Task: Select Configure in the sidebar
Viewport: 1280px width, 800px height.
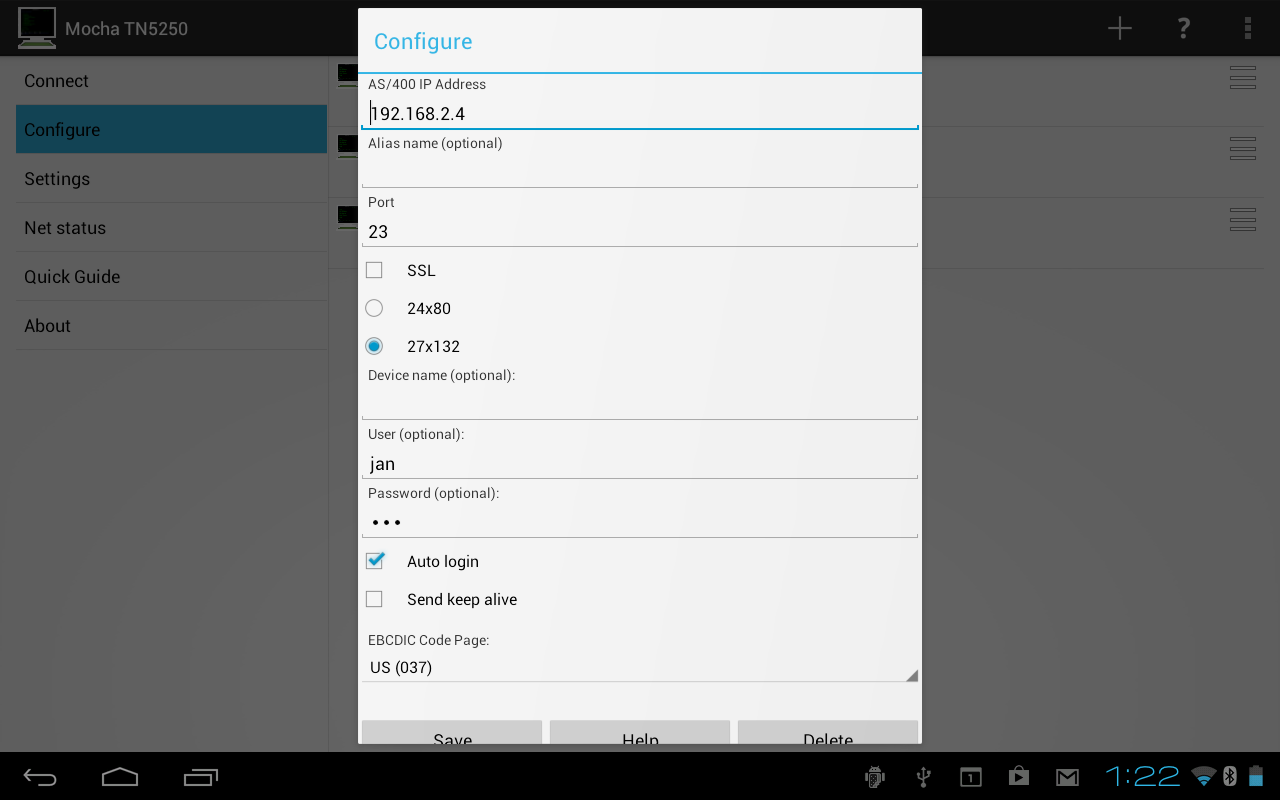Action: point(171,129)
